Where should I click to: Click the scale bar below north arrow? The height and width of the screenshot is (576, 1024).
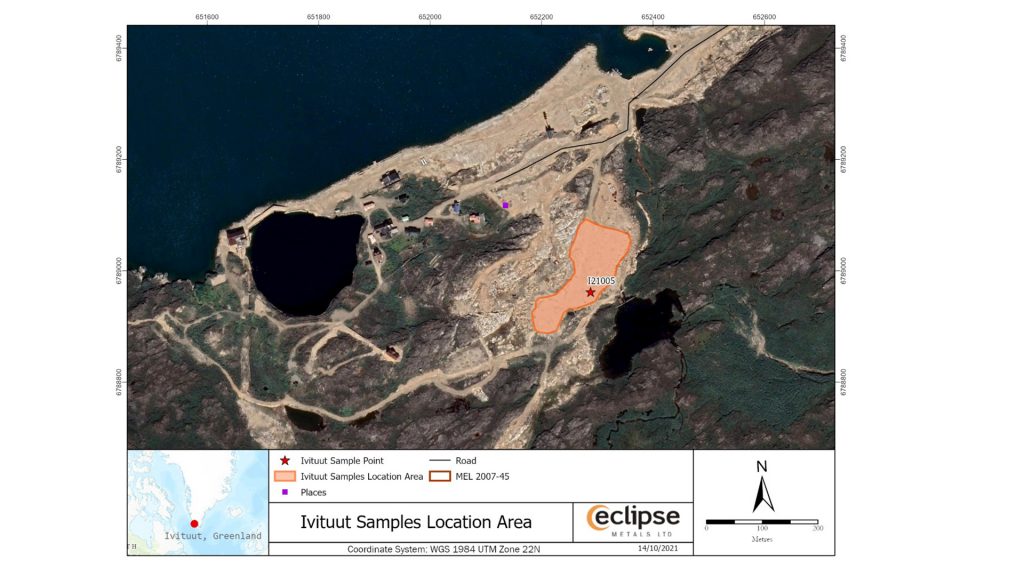(762, 522)
